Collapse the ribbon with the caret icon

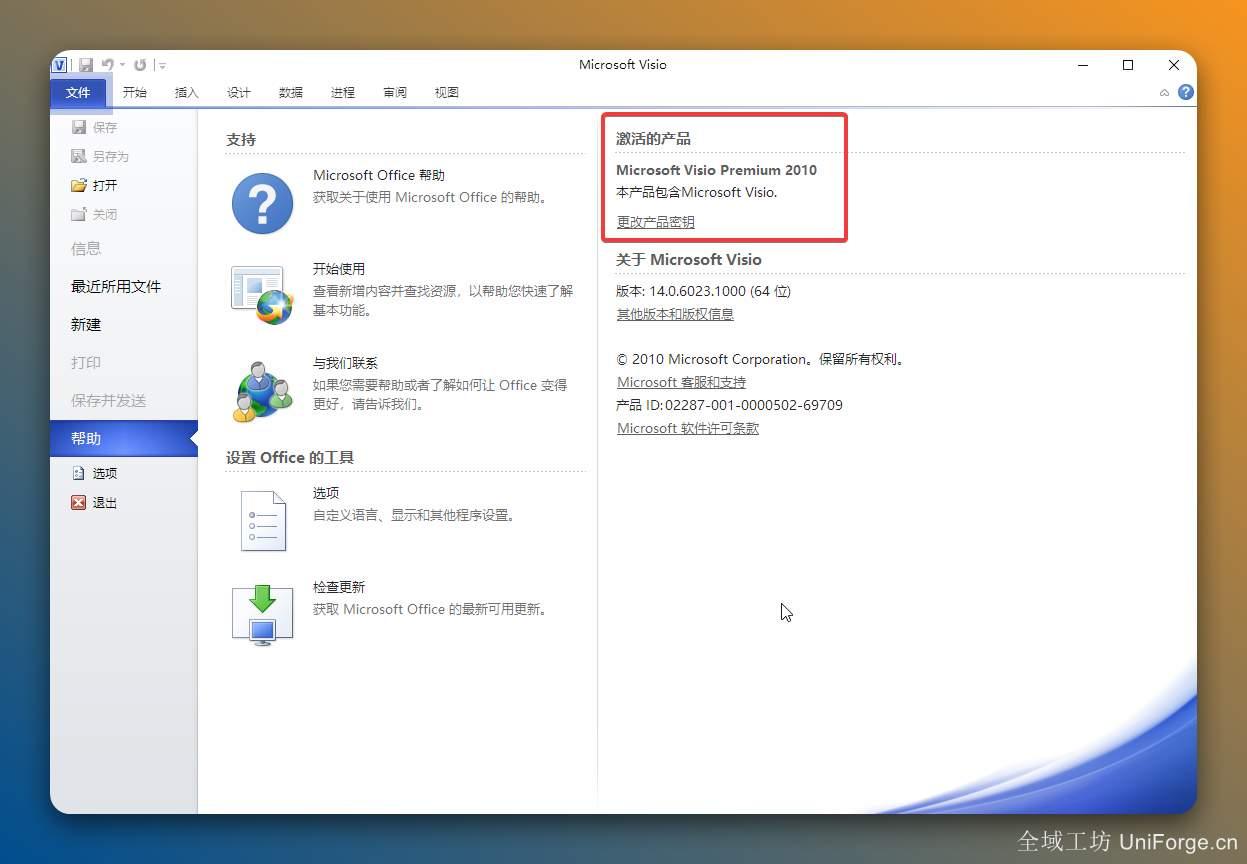pos(1164,92)
